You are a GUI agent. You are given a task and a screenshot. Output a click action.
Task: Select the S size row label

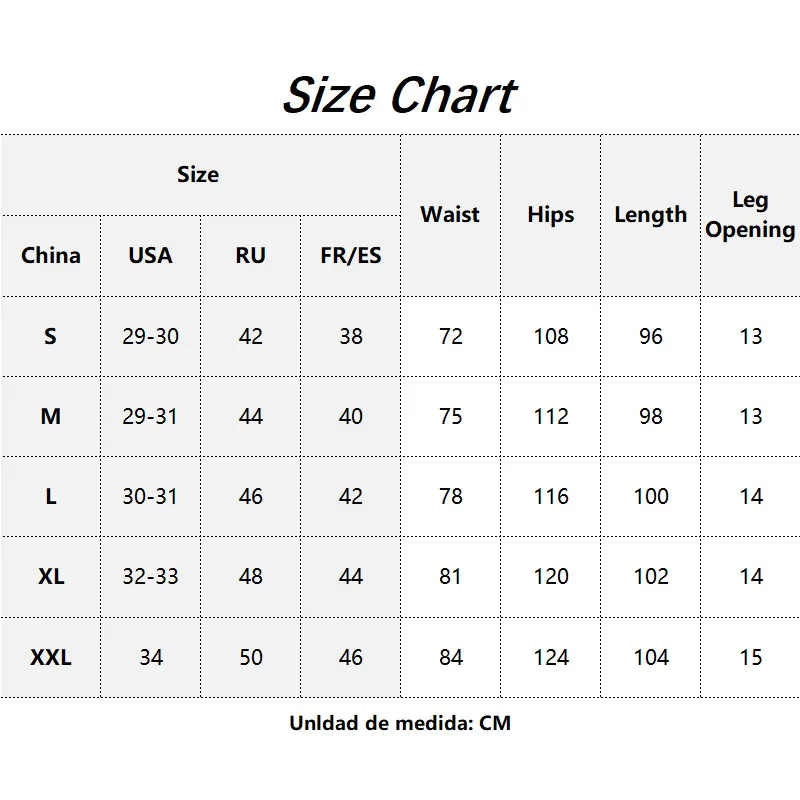click(50, 336)
